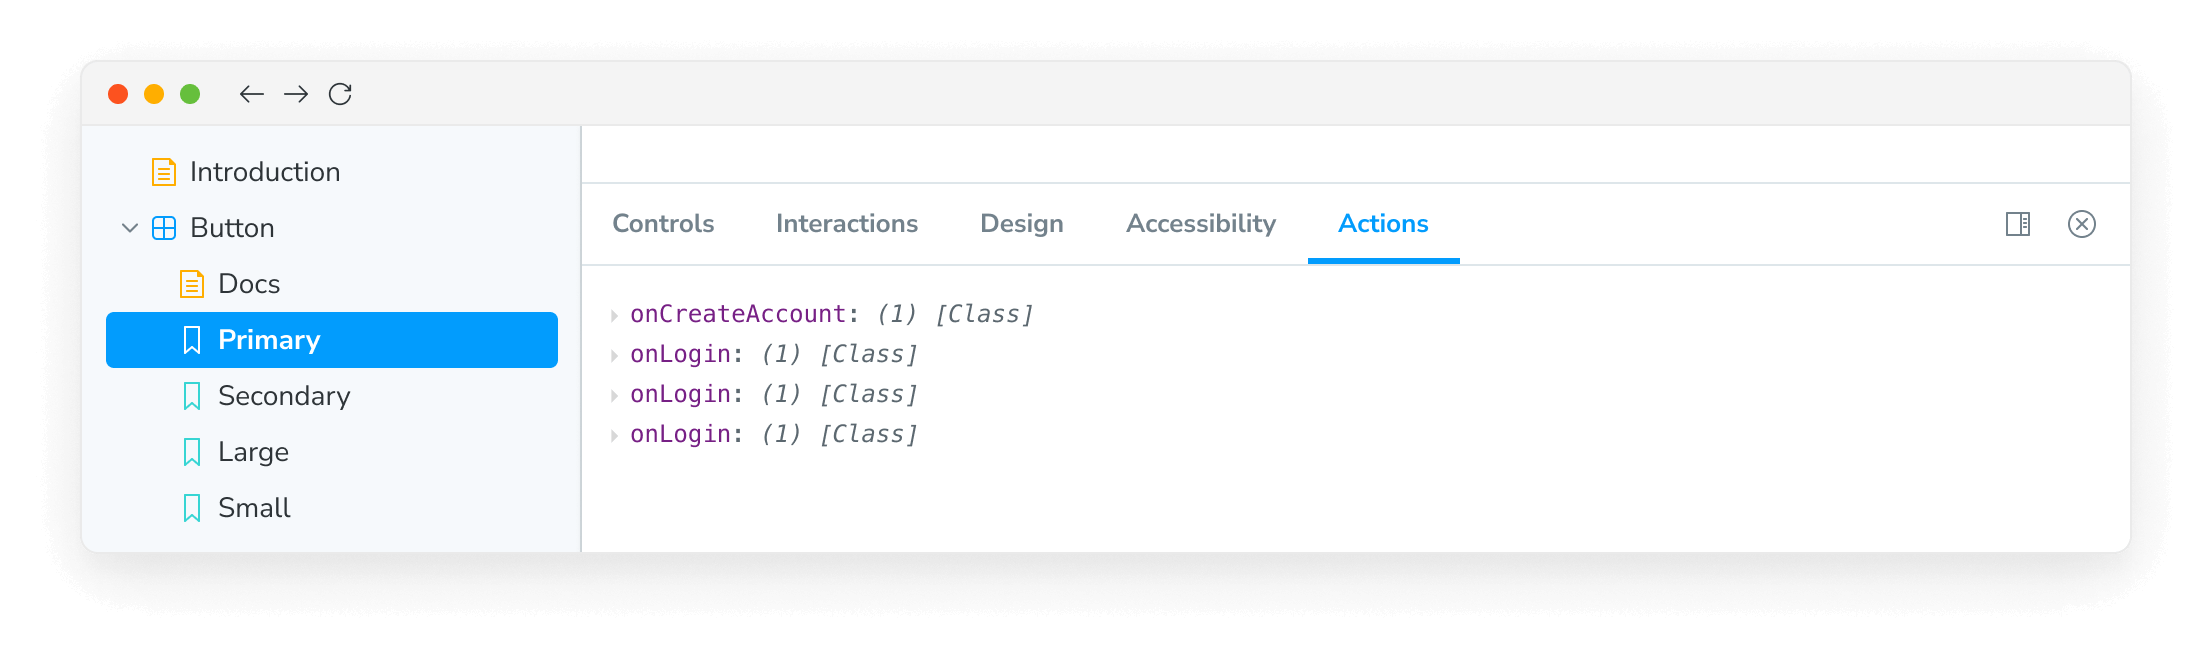Collapse the Button component tree
Image resolution: width=2212 pixels, height=654 pixels.
(x=129, y=227)
